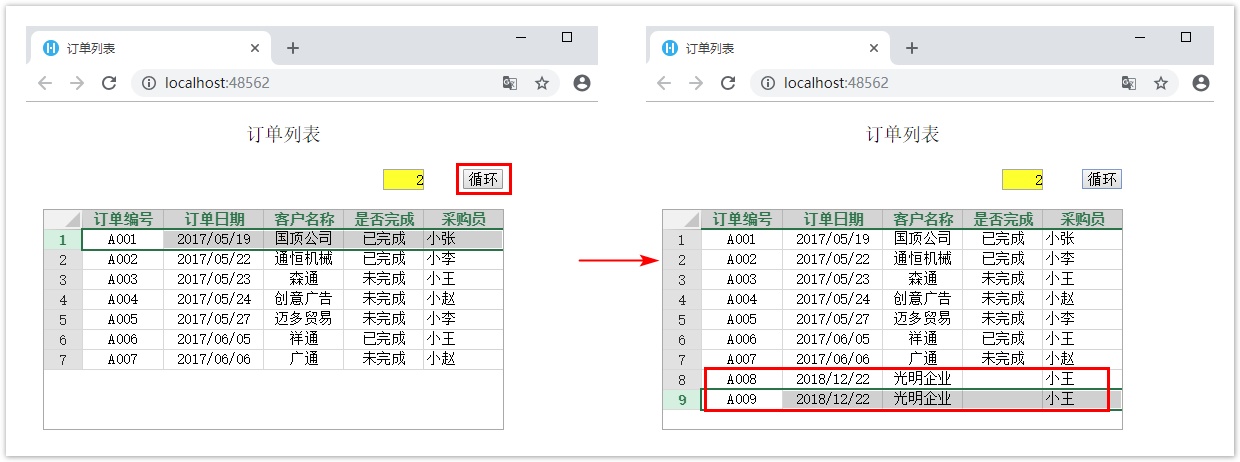
Task: Click cell A008 in right table
Action: (x=742, y=379)
